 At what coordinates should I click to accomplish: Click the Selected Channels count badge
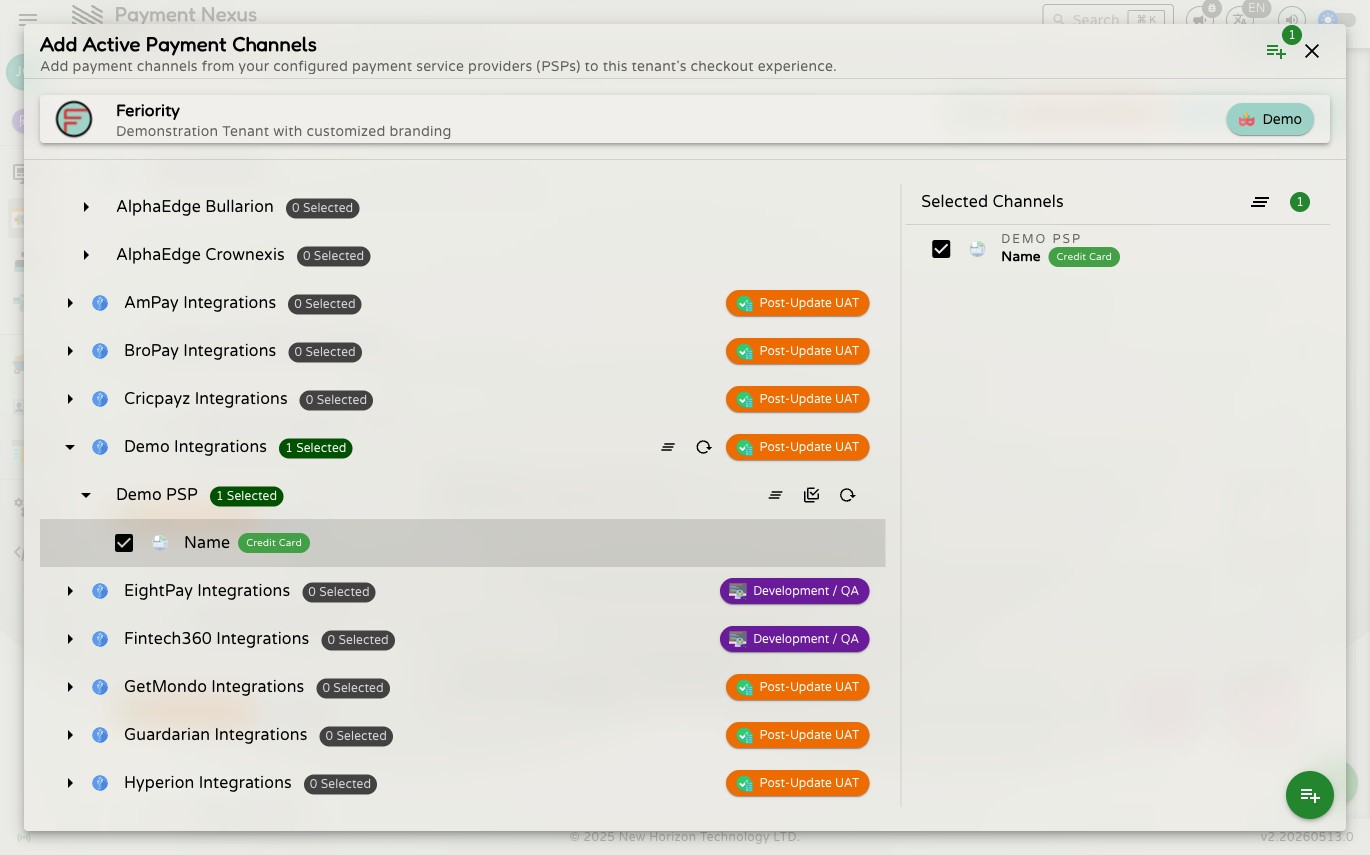(1300, 202)
